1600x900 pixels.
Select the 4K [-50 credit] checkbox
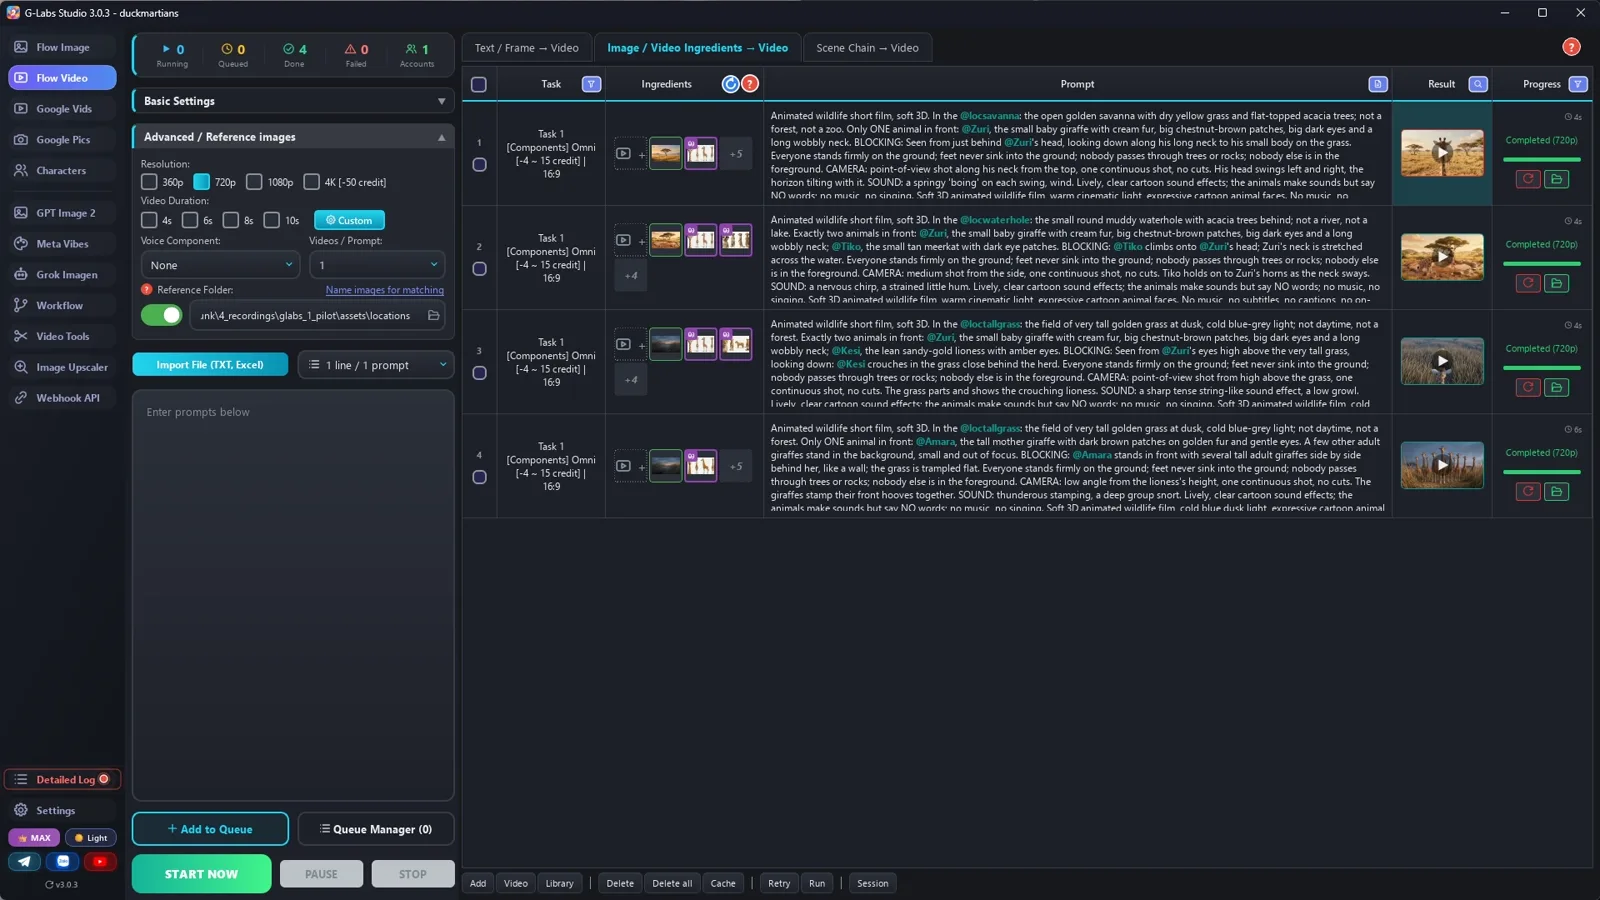click(311, 182)
